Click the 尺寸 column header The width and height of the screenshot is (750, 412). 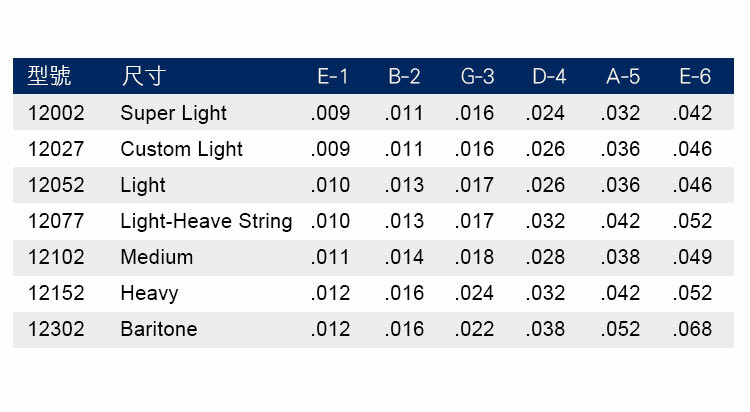(144, 77)
